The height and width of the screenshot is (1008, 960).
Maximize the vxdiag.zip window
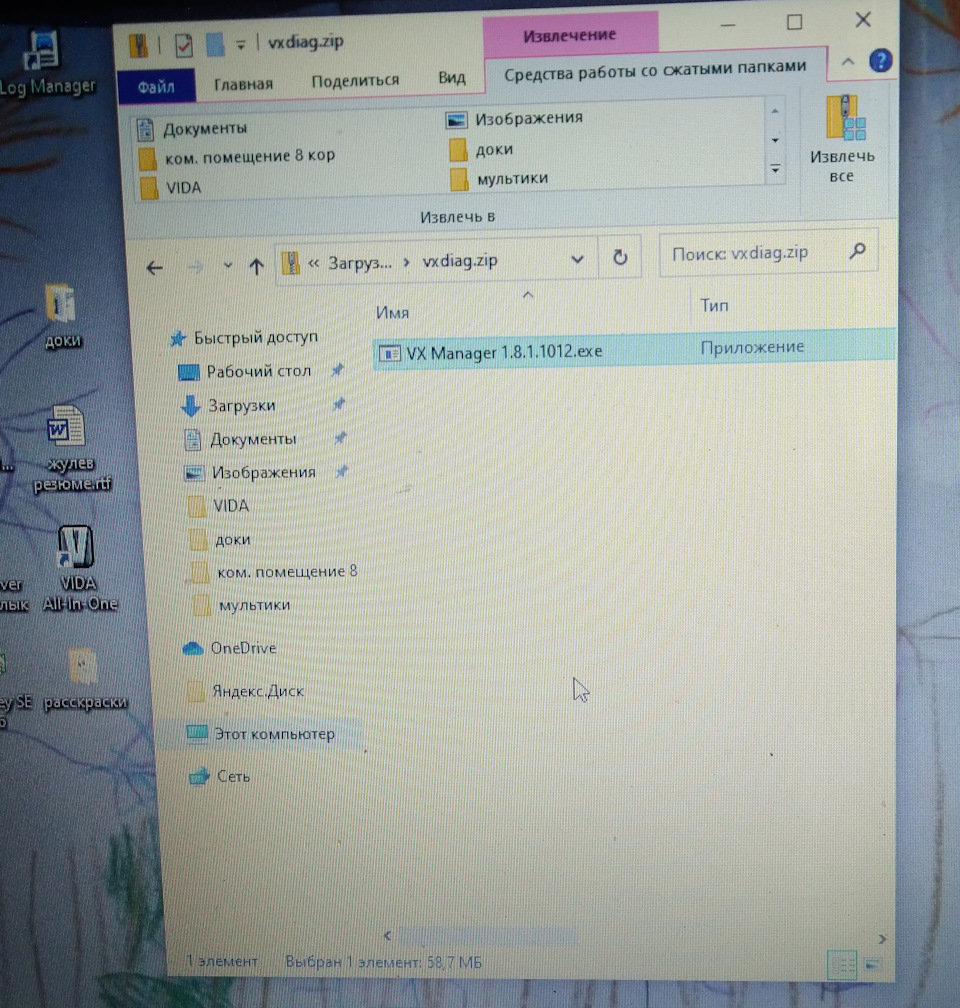[795, 22]
